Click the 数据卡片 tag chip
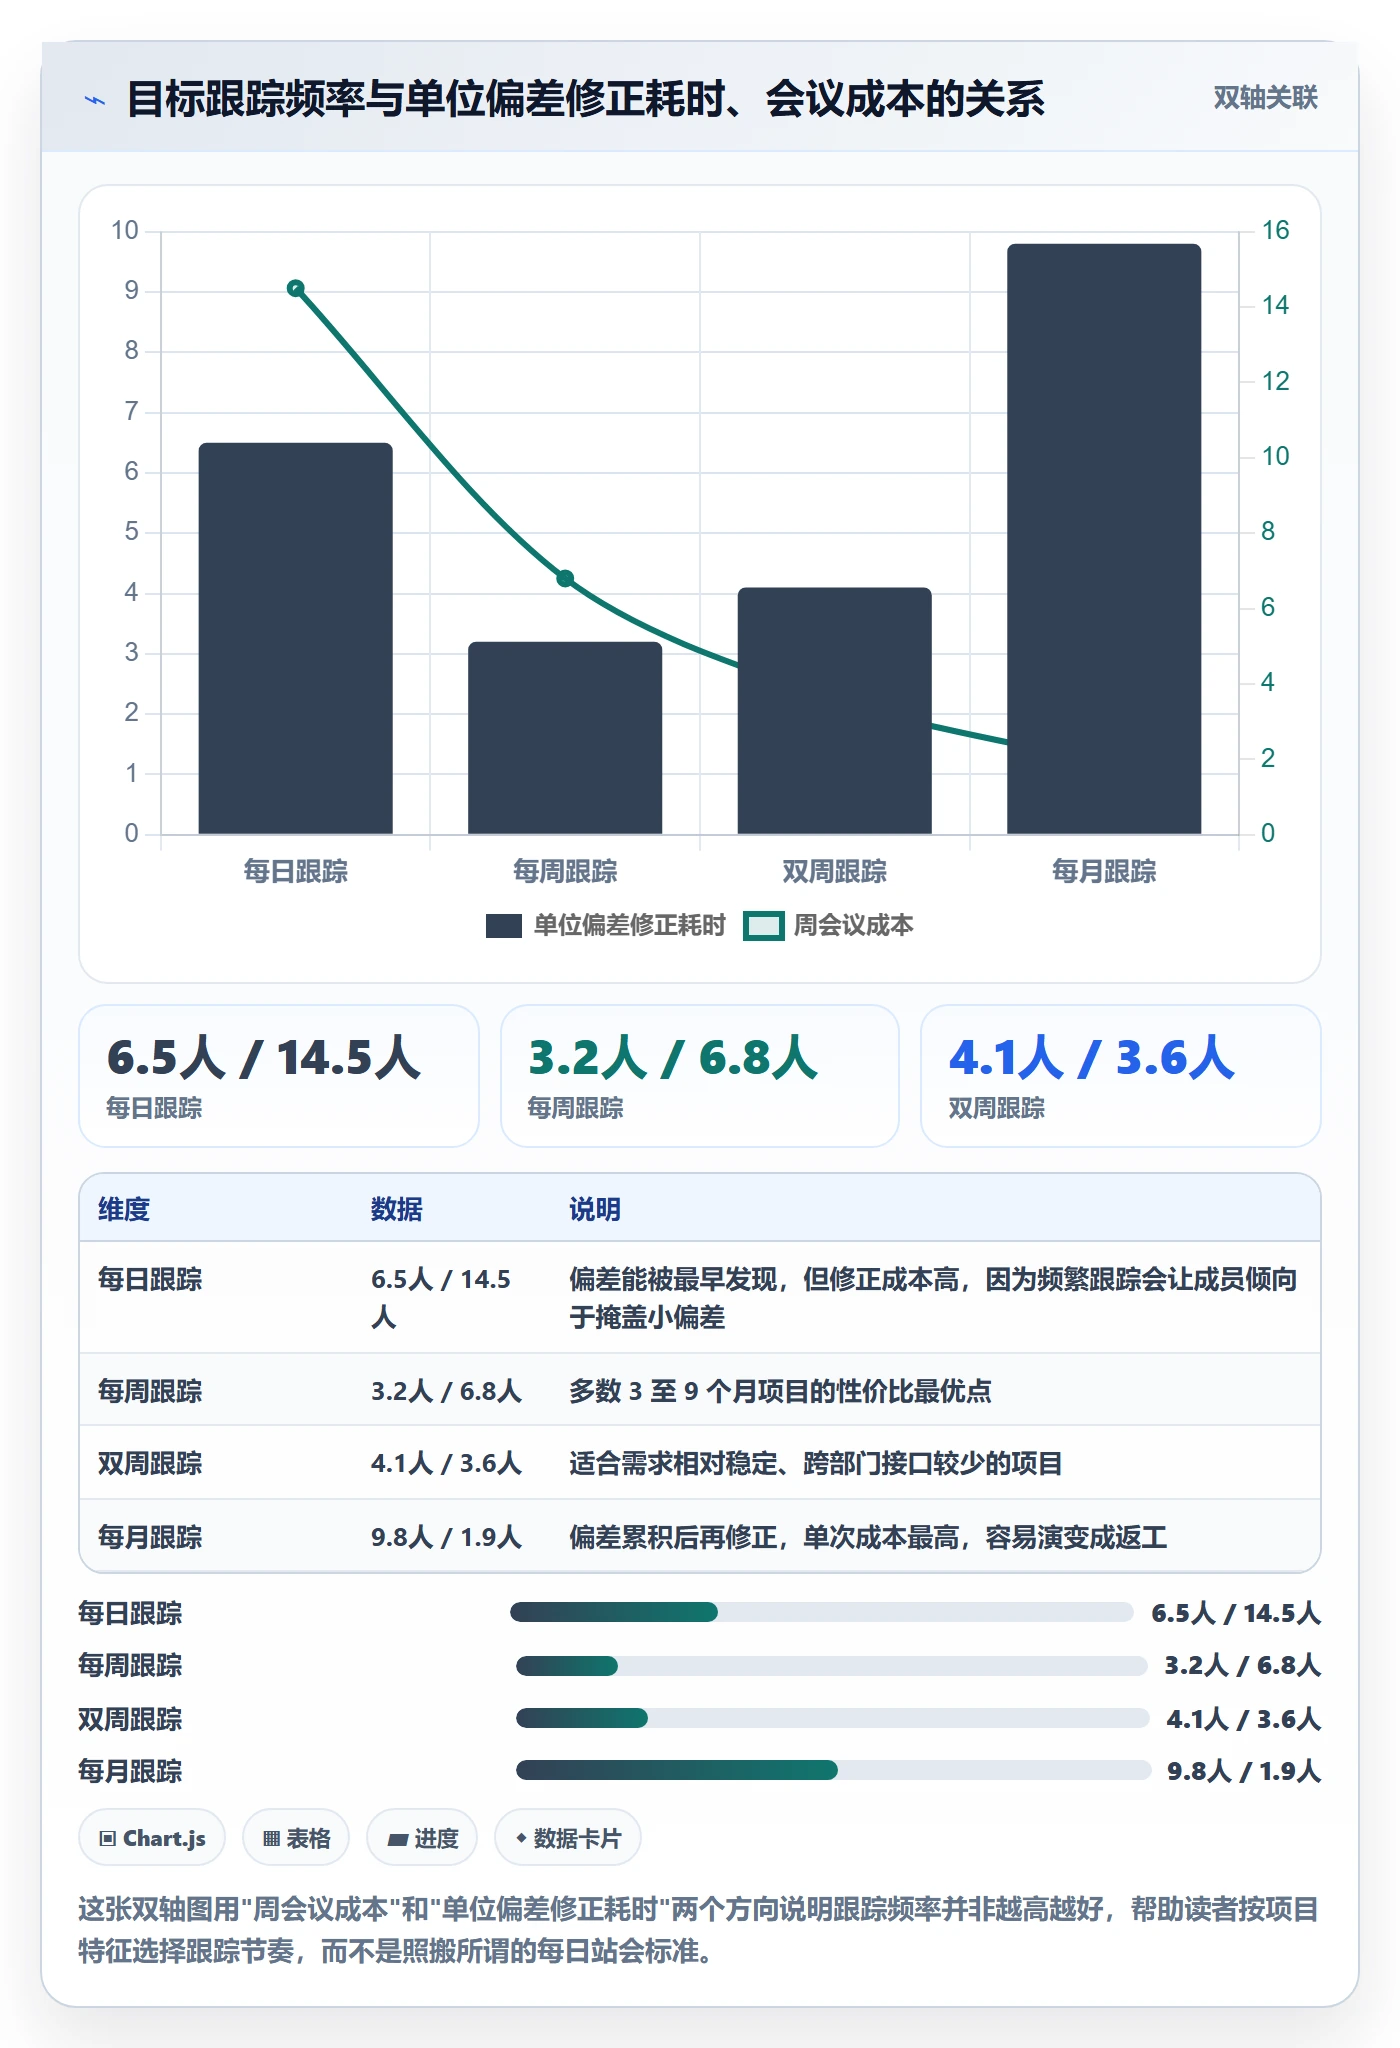This screenshot has height=2048, width=1400. [x=568, y=1838]
